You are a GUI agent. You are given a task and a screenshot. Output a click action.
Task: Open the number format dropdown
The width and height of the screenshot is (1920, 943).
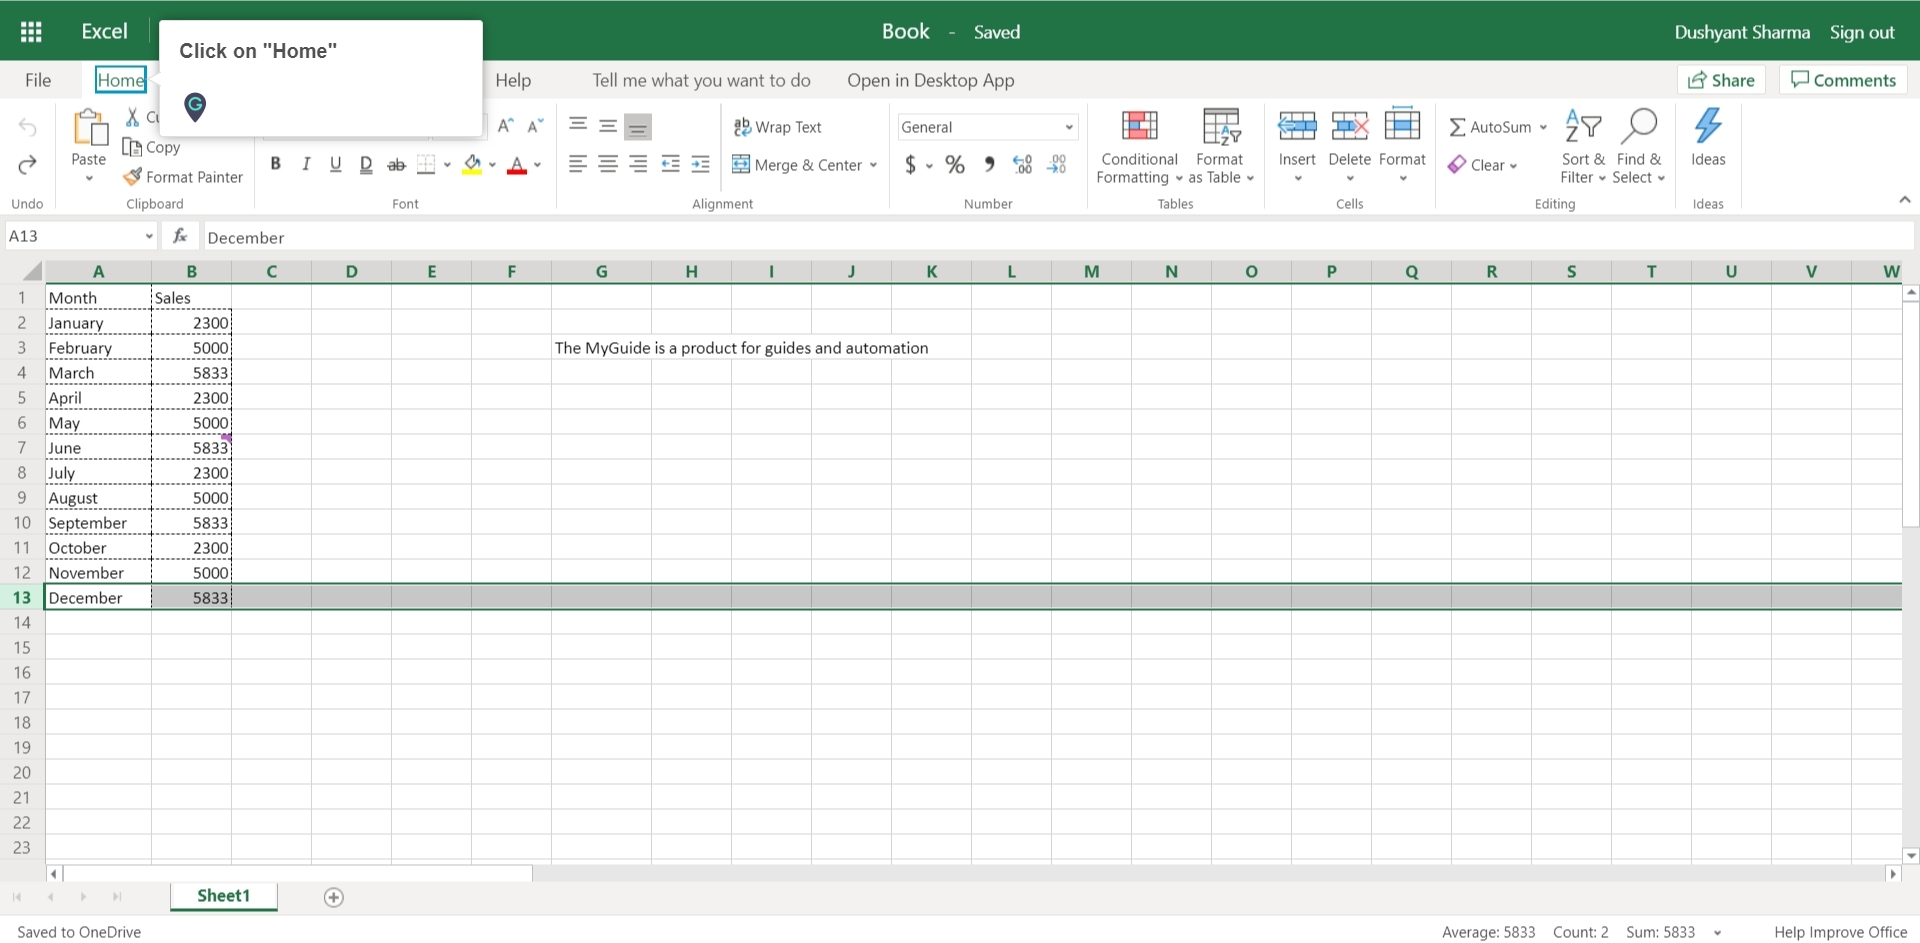pos(1069,127)
